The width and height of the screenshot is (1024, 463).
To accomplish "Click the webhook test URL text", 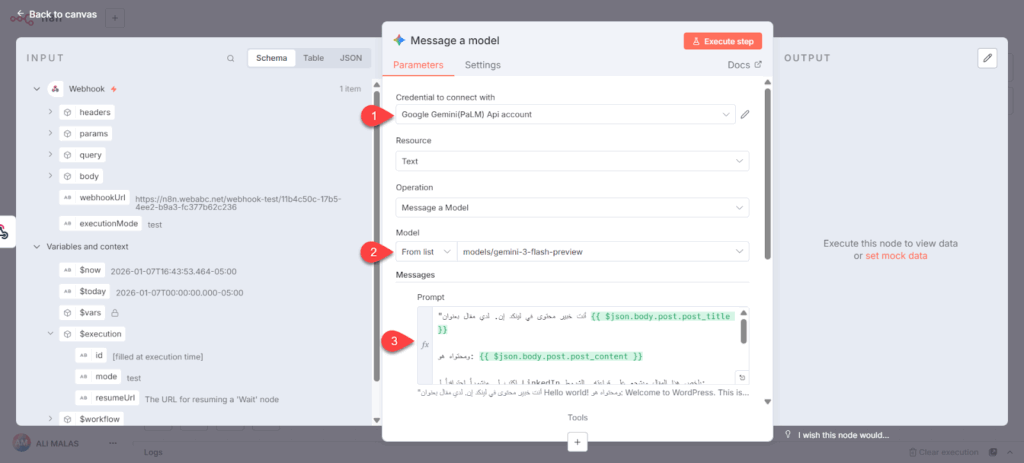I will tap(238, 203).
